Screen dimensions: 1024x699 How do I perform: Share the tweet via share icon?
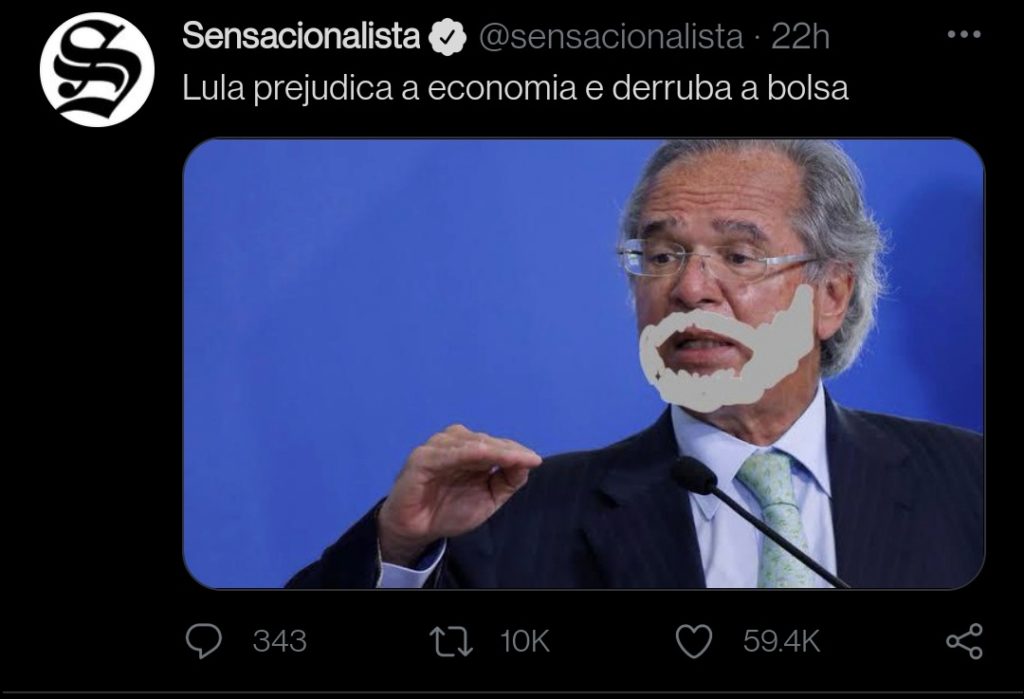pos(965,641)
